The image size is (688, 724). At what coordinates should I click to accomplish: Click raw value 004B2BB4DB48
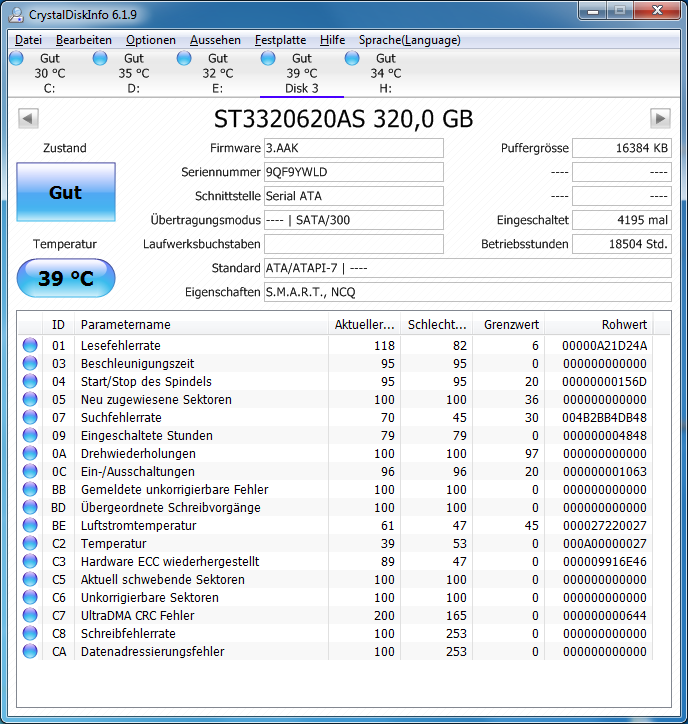[604, 417]
